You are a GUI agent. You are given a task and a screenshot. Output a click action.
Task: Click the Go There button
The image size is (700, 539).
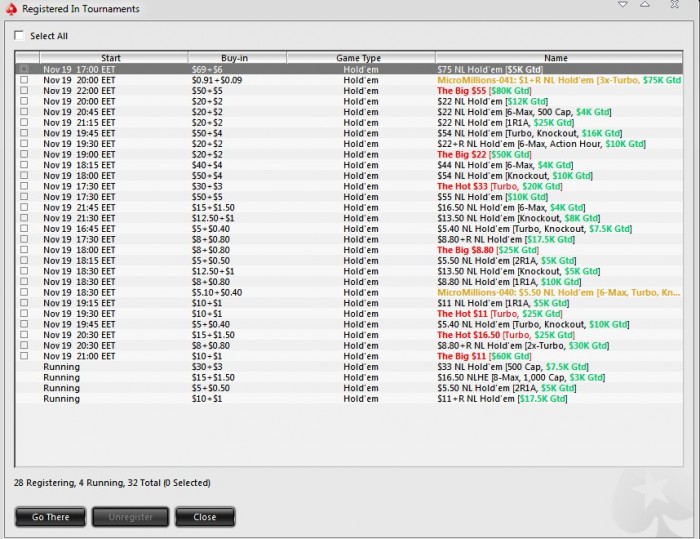pyautogui.click(x=50, y=517)
